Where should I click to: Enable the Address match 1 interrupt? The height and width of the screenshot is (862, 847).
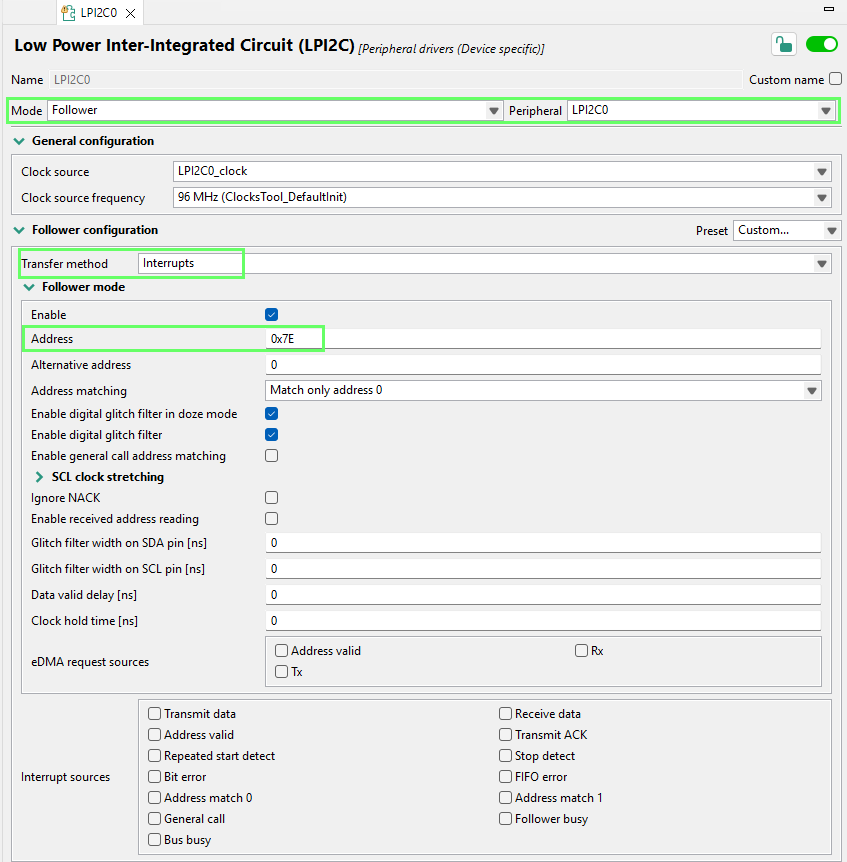(505, 798)
